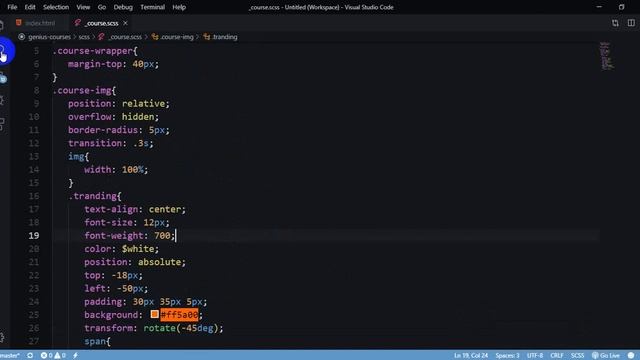The height and width of the screenshot is (360, 640).
Task: Click 'overflow: hidden;' line
Action: click(x=113, y=117)
